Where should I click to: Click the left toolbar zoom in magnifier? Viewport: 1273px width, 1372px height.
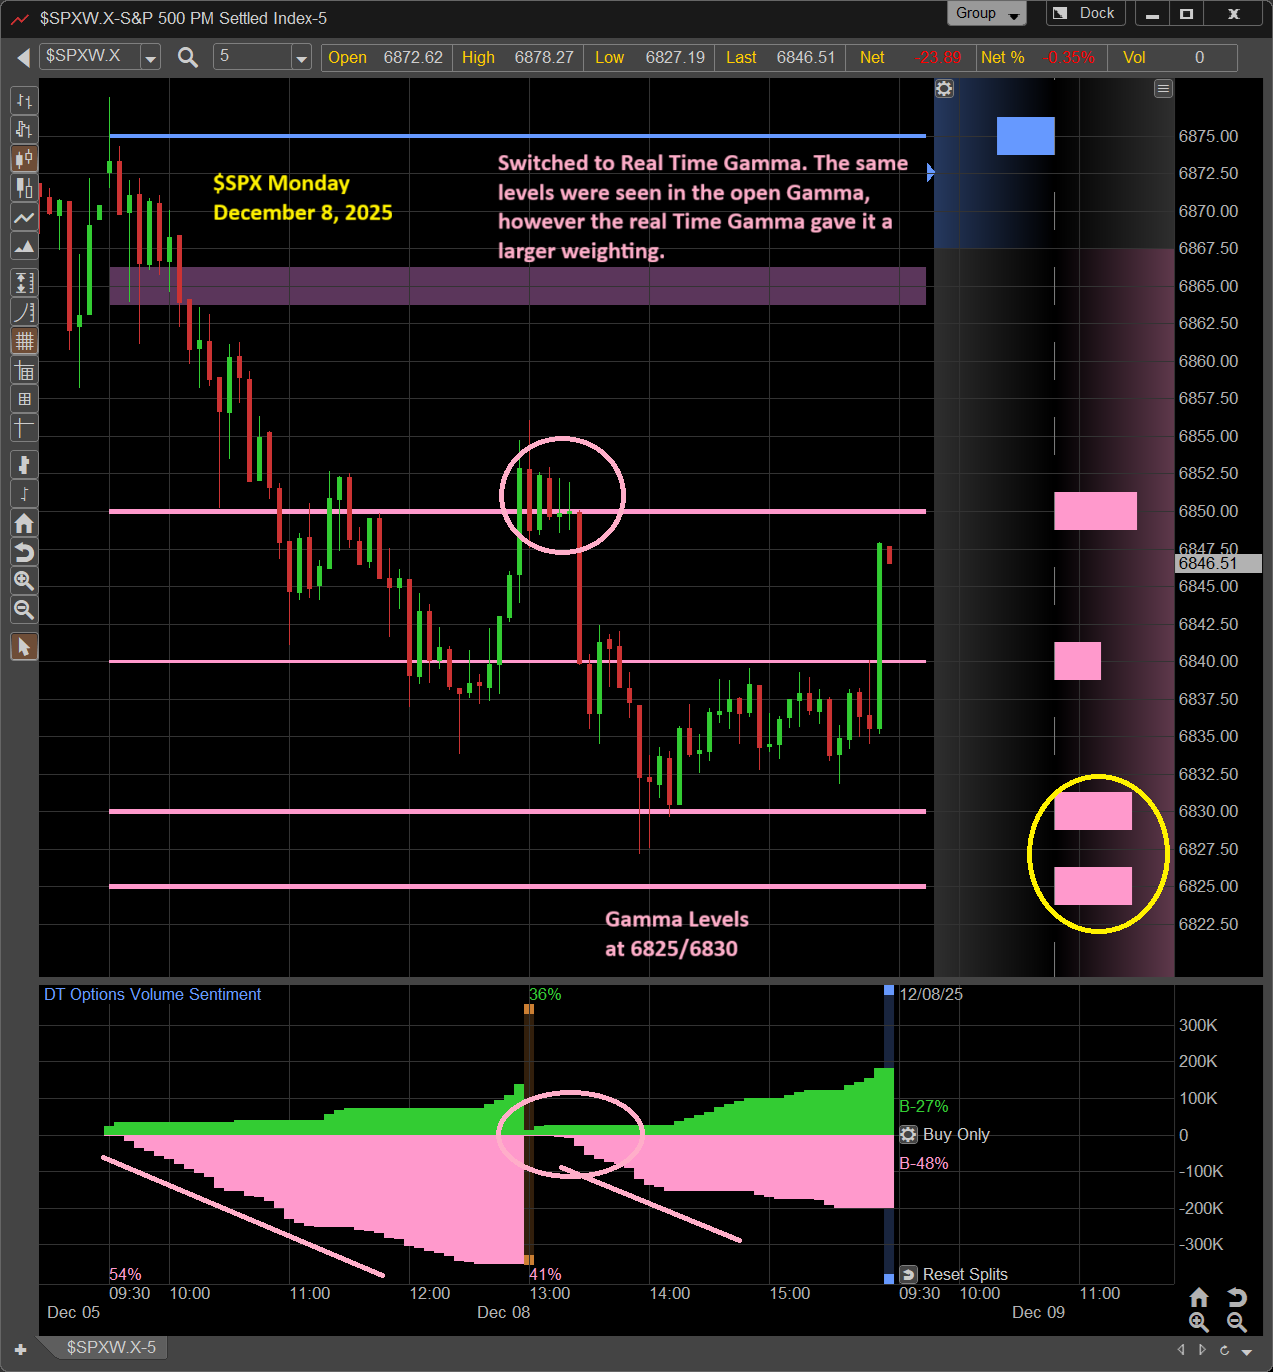[x=24, y=581]
